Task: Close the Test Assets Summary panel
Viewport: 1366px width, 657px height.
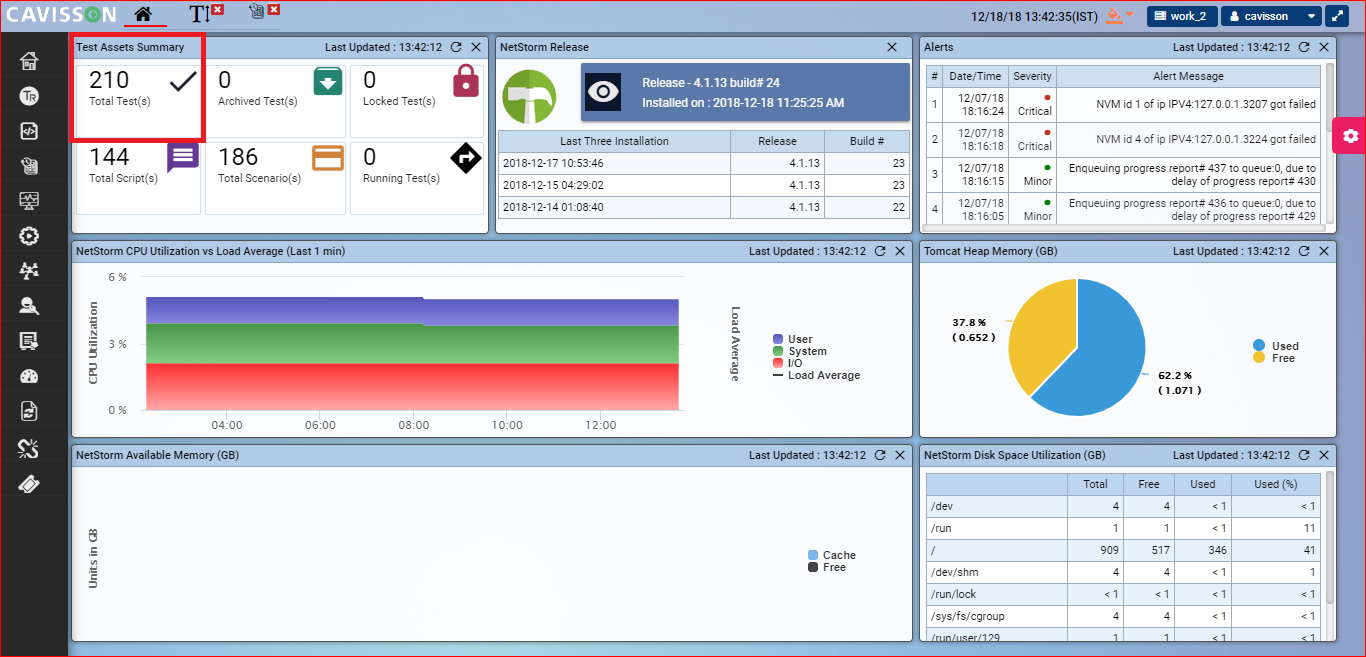Action: click(x=476, y=47)
